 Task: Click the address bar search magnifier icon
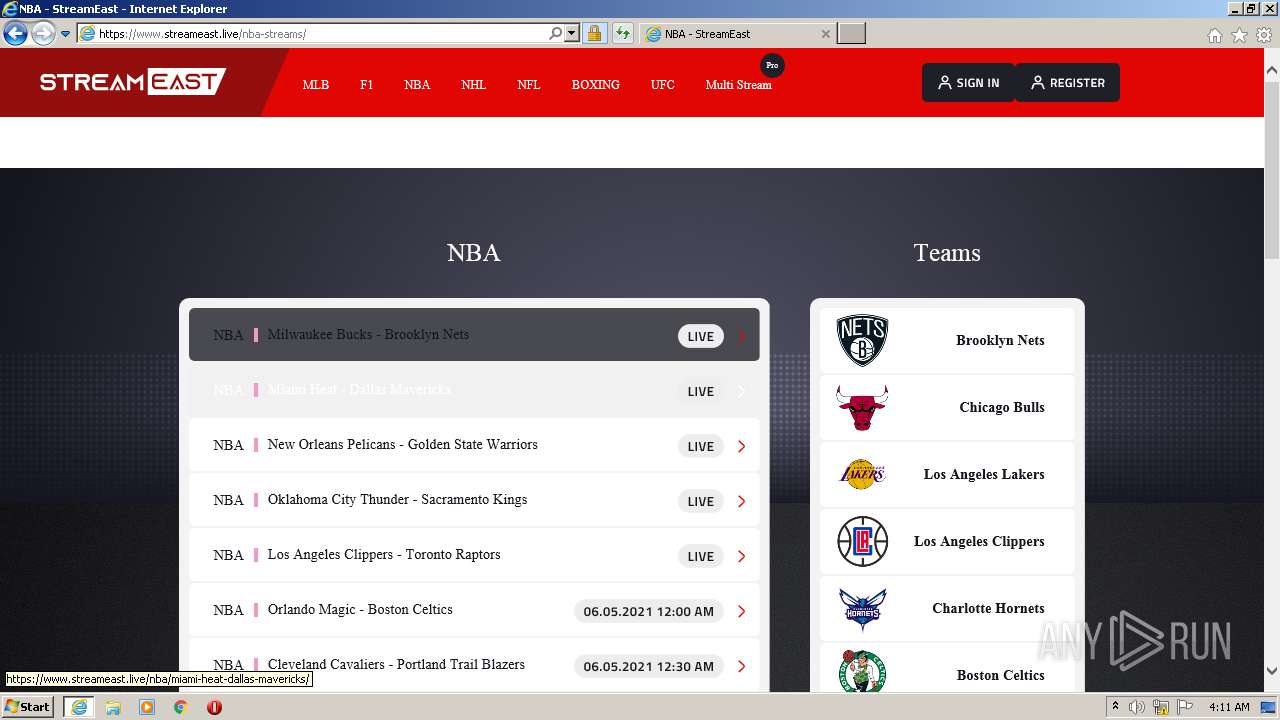click(556, 33)
